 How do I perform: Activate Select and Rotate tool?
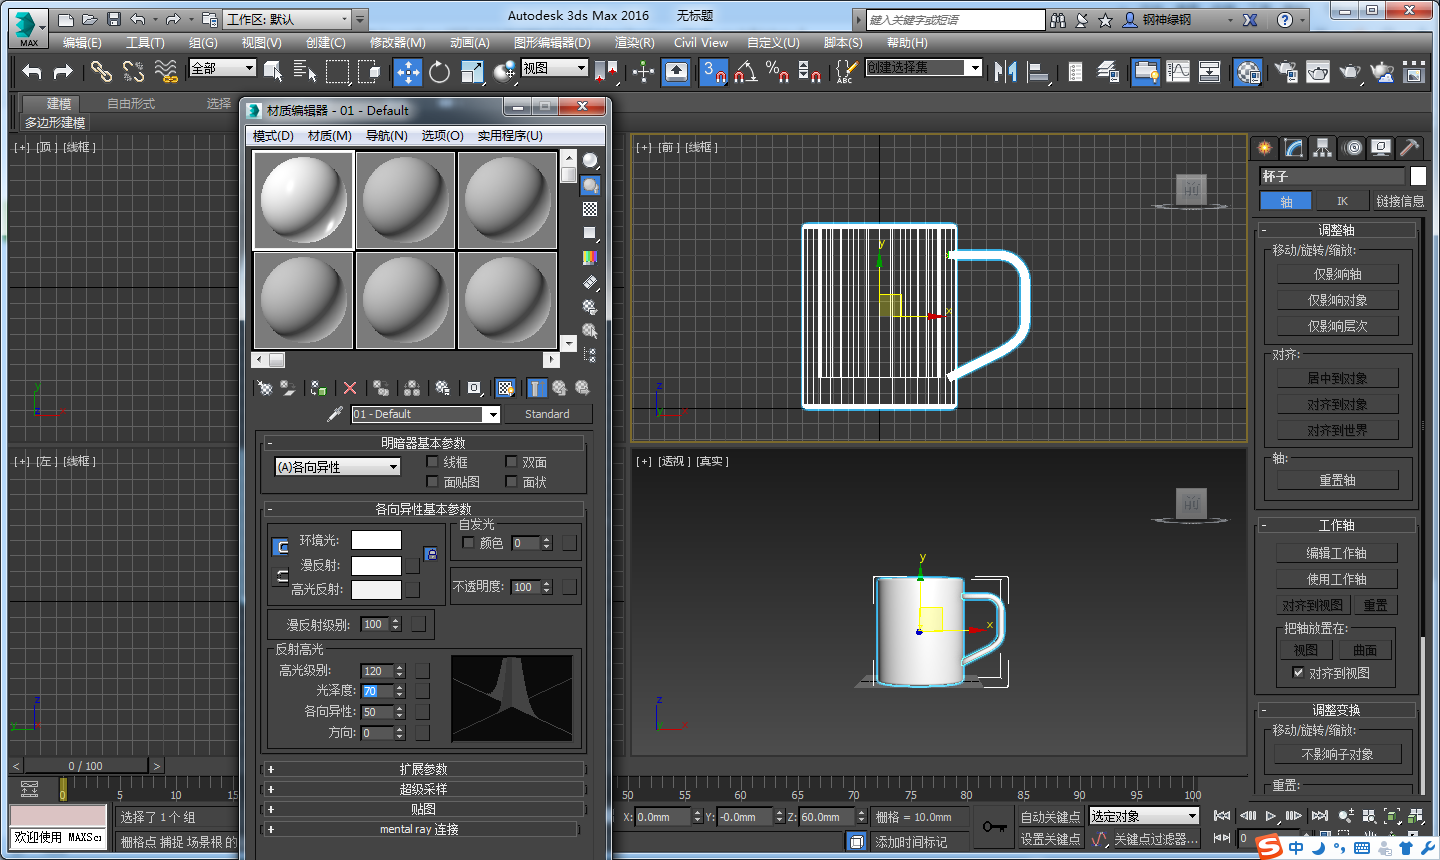(439, 71)
